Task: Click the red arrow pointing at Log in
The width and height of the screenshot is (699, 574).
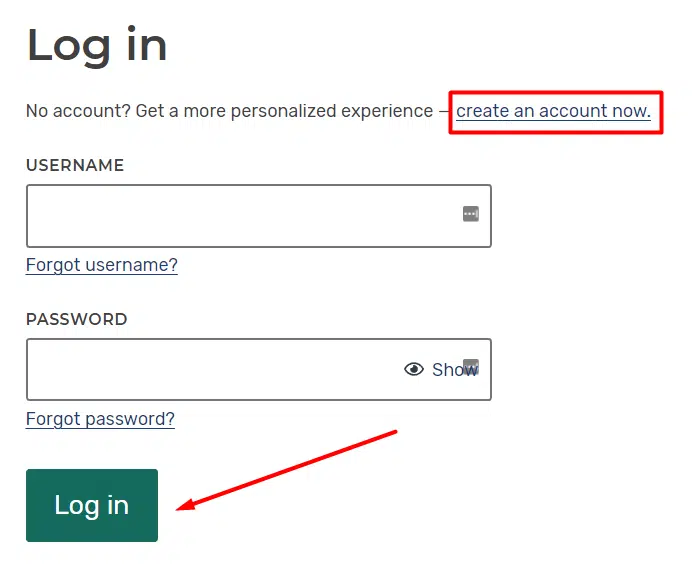Action: [x=288, y=470]
